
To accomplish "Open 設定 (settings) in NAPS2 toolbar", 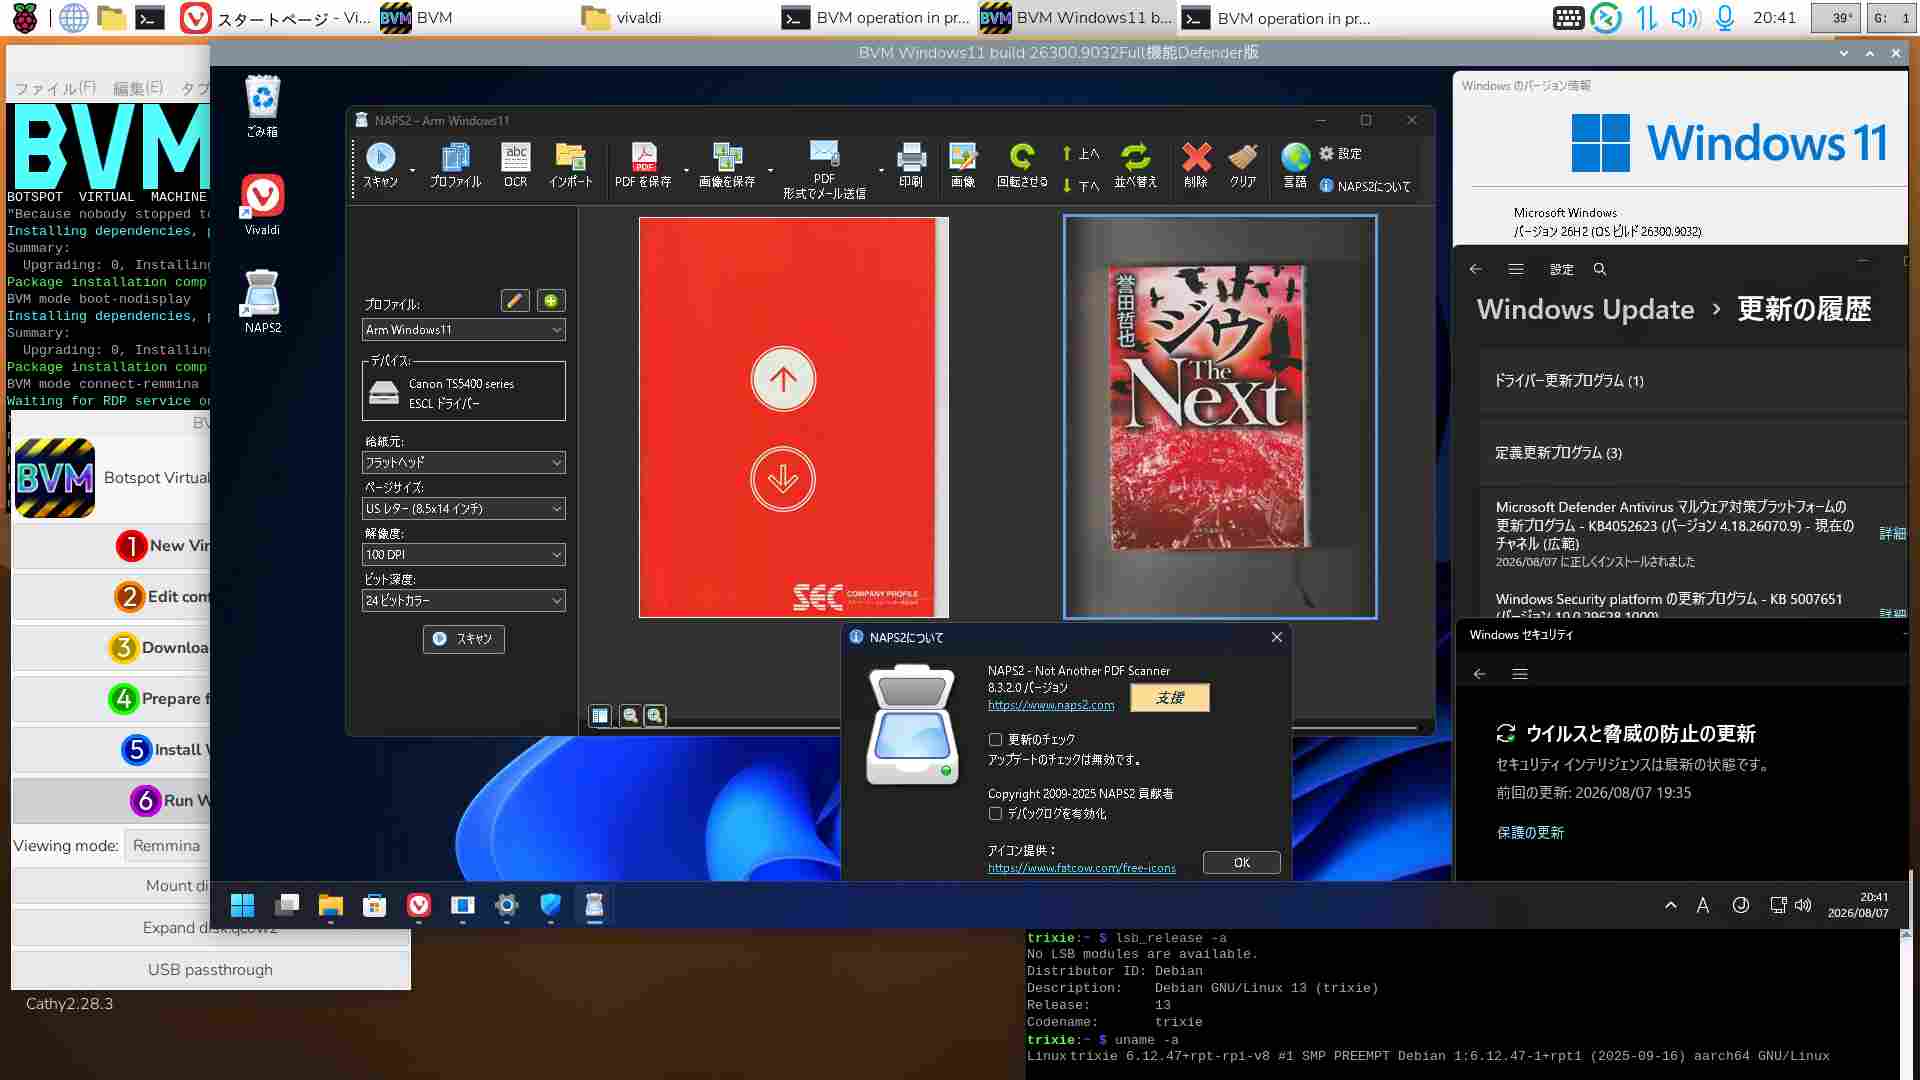I will coord(1340,154).
